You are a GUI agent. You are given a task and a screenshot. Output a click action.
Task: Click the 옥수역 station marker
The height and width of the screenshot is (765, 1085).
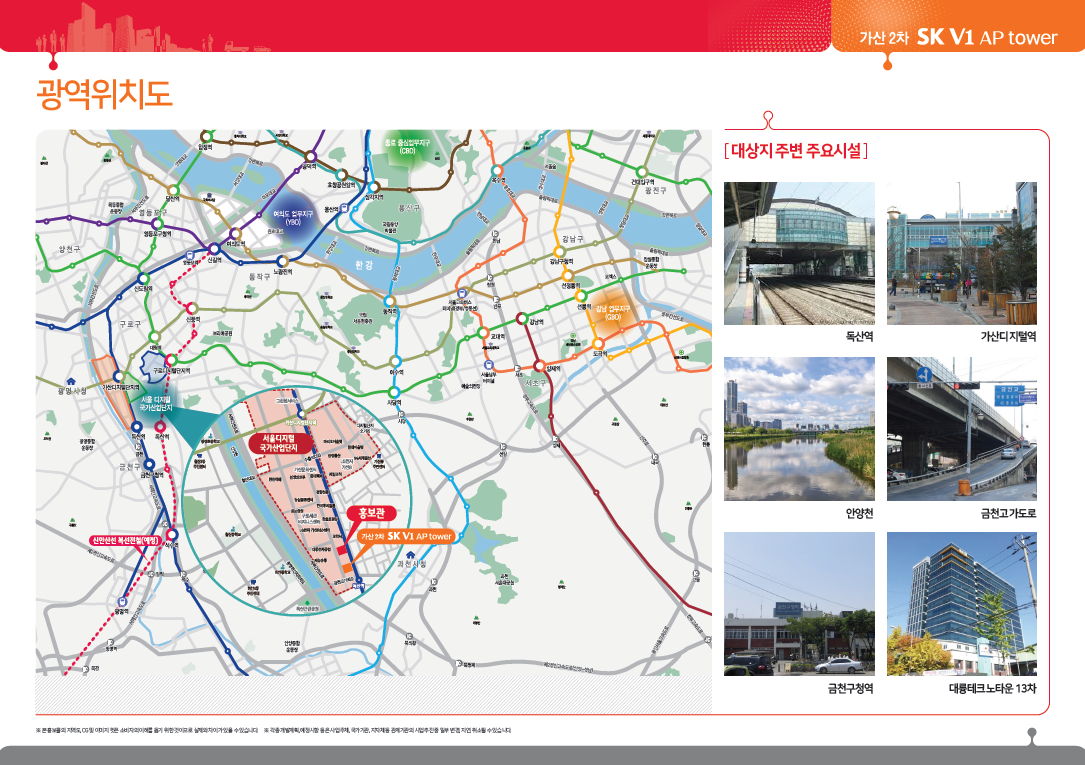tap(497, 170)
